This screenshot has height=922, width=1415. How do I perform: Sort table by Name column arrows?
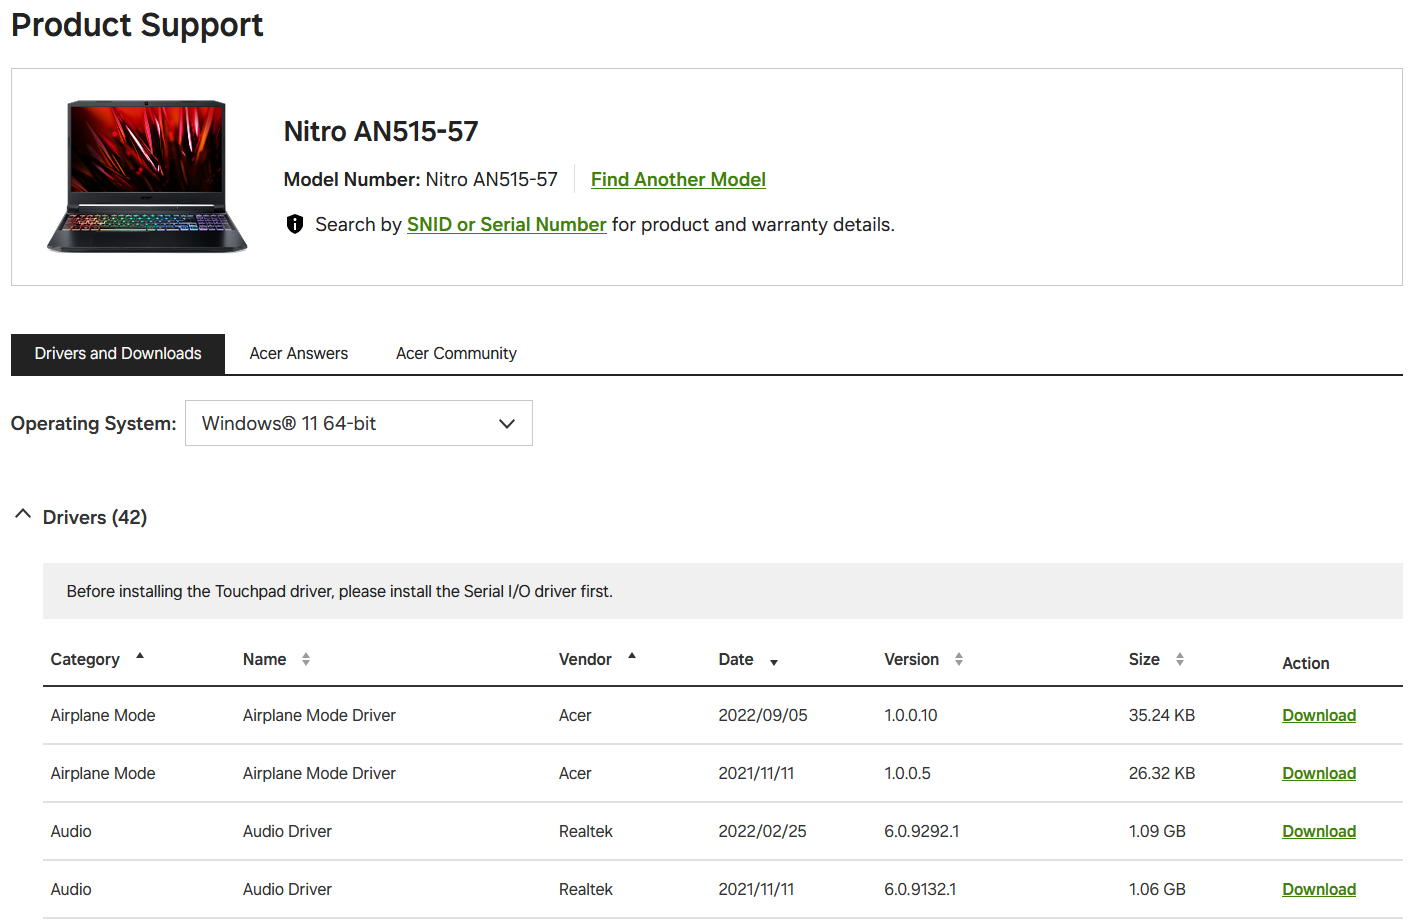(x=306, y=659)
